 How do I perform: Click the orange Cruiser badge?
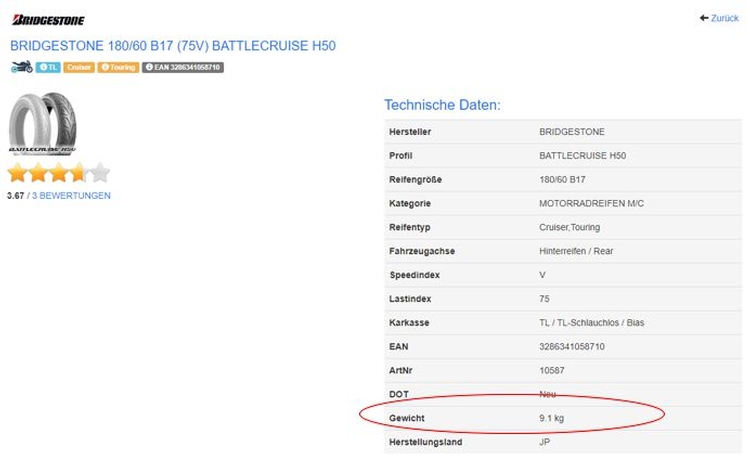click(79, 67)
